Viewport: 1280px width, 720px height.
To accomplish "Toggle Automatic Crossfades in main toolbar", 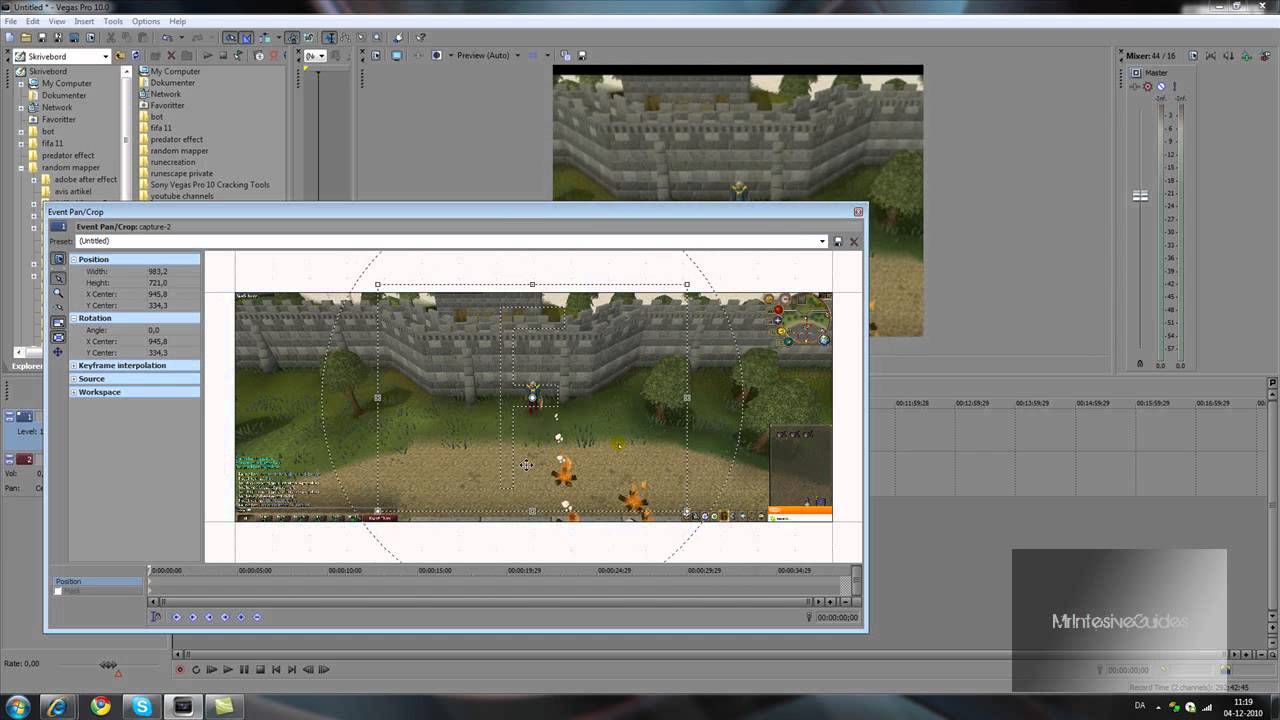I will [246, 38].
